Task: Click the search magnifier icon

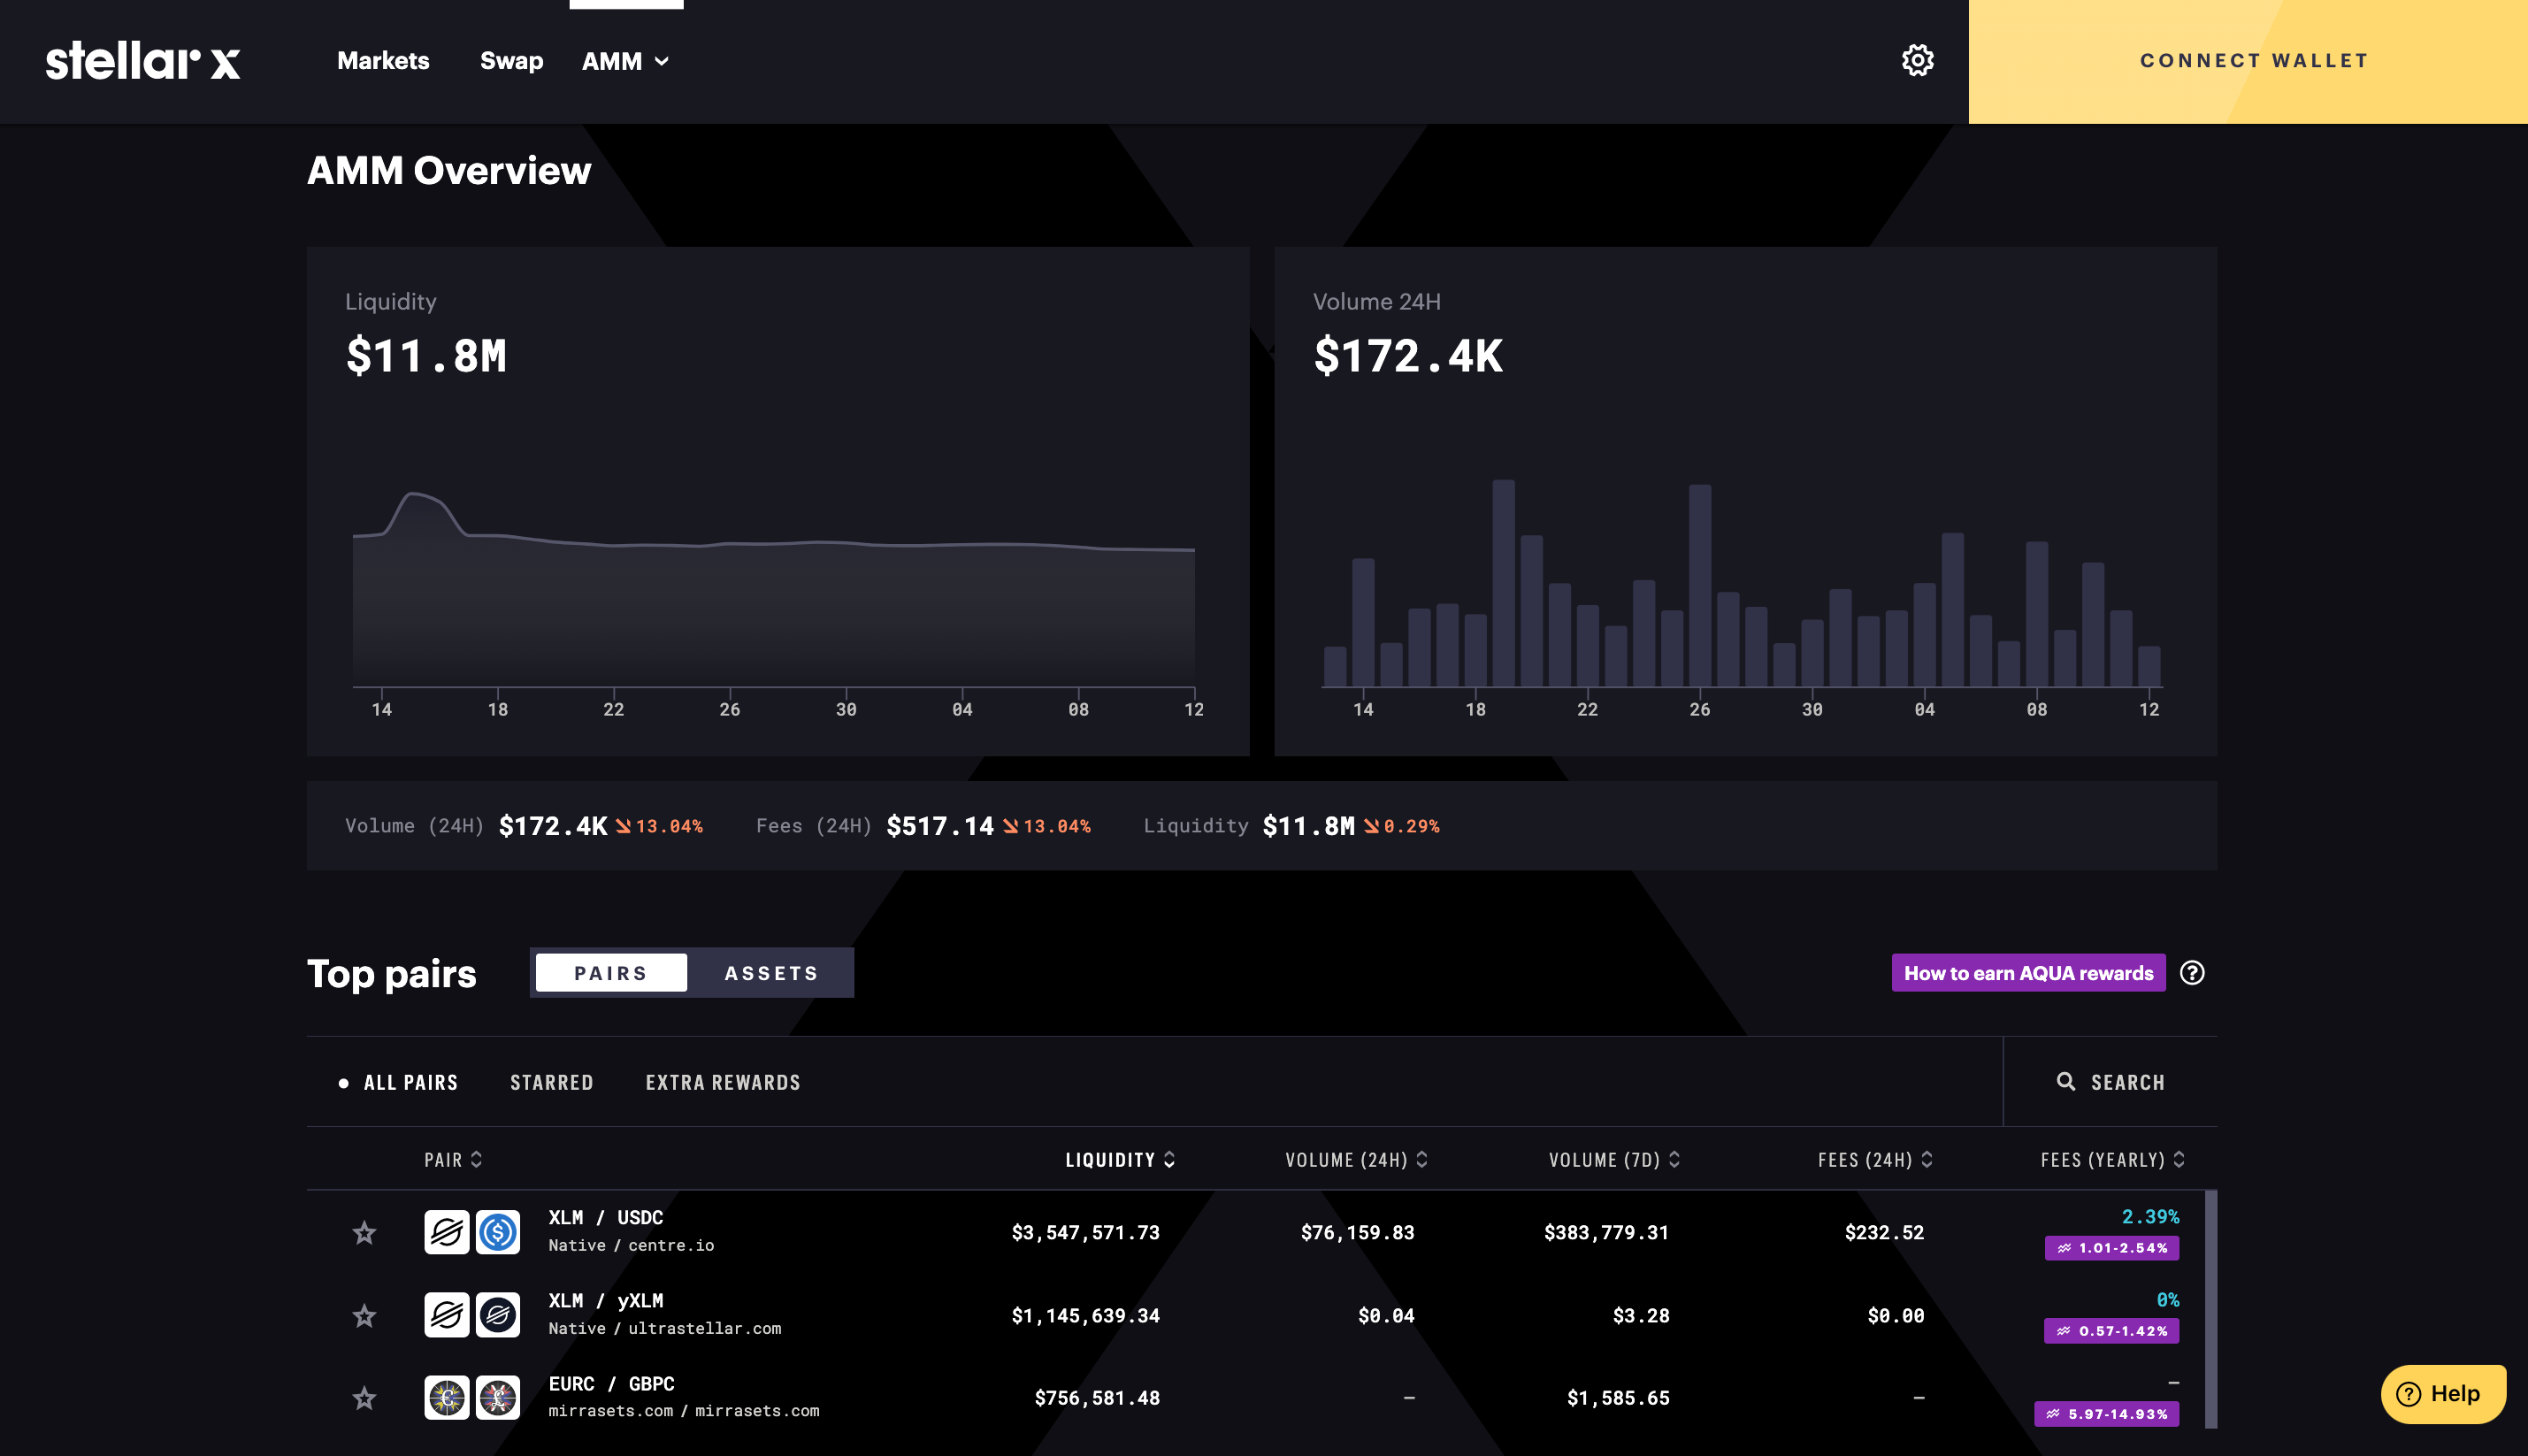Action: [2065, 1082]
